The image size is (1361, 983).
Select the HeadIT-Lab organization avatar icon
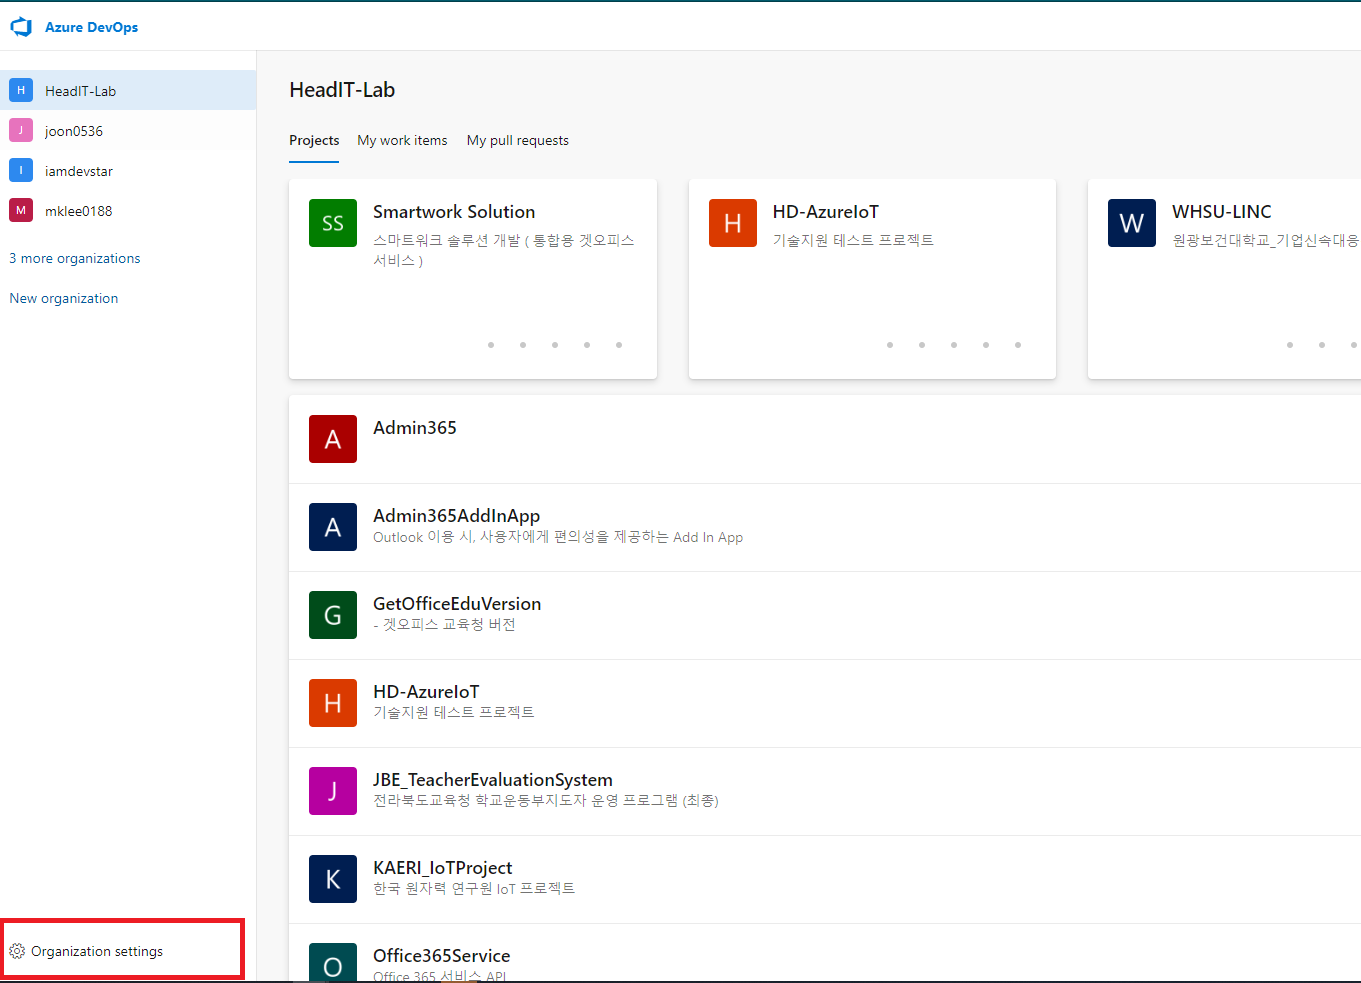click(21, 90)
